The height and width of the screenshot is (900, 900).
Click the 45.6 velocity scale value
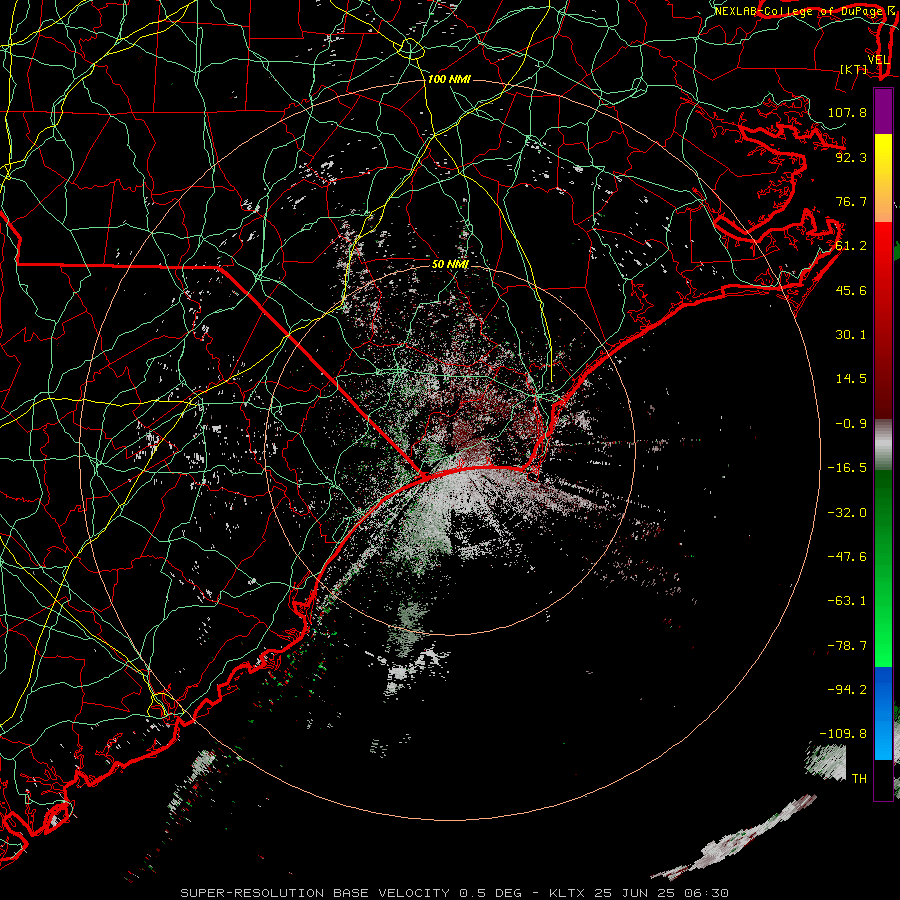coord(851,290)
